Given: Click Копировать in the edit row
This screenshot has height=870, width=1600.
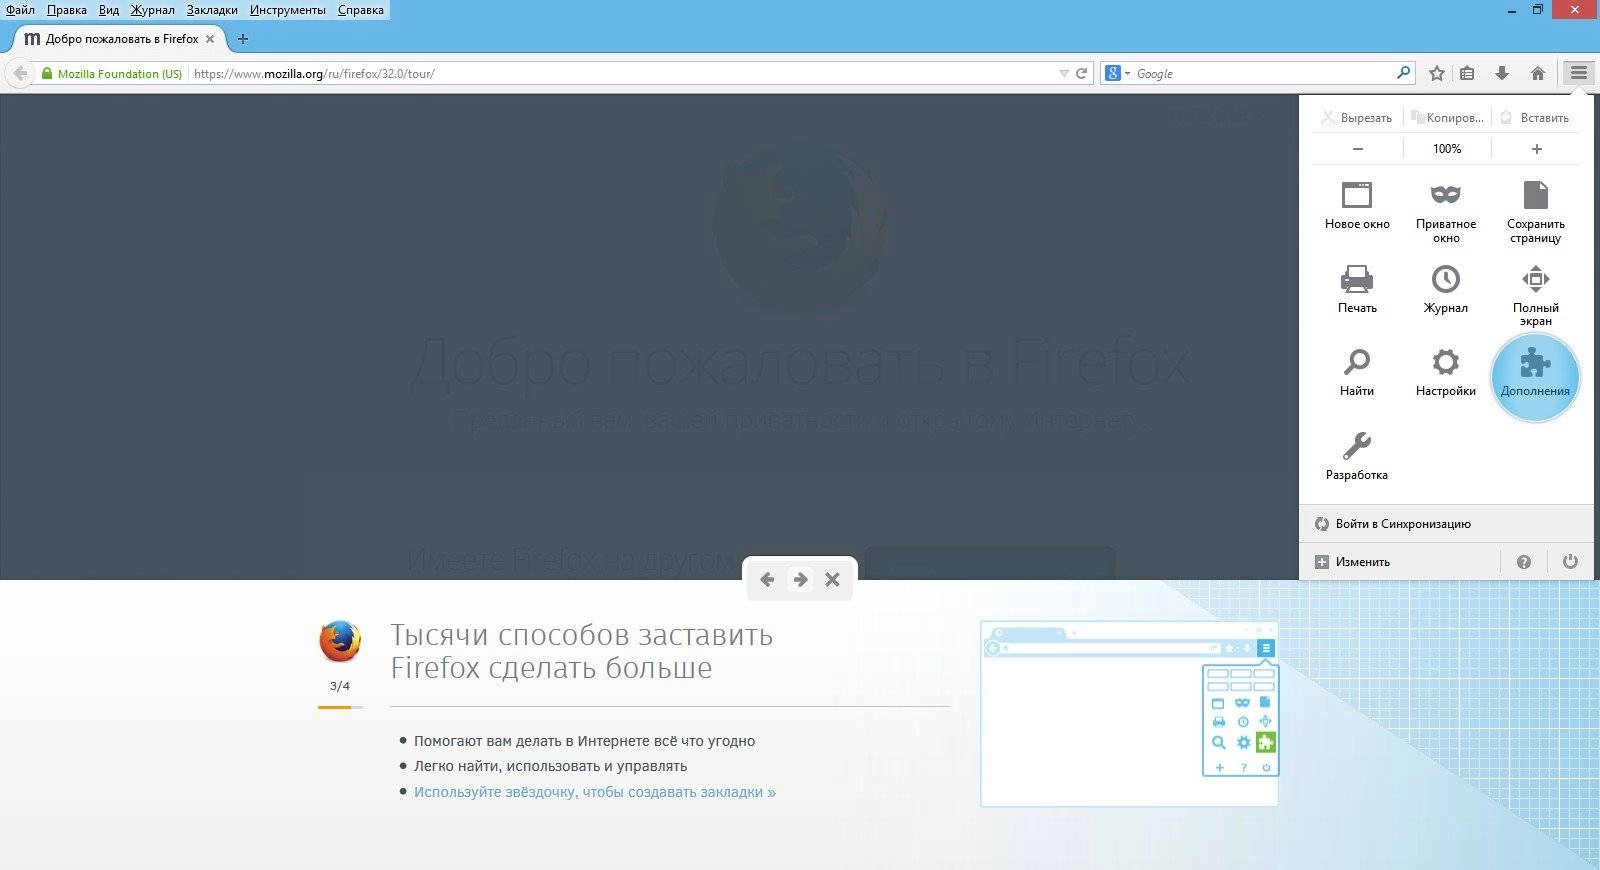Looking at the screenshot, I should tap(1447, 118).
